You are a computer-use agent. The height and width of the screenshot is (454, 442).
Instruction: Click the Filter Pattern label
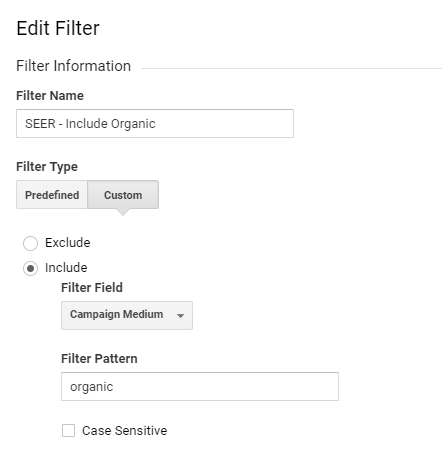pyautogui.click(x=99, y=359)
